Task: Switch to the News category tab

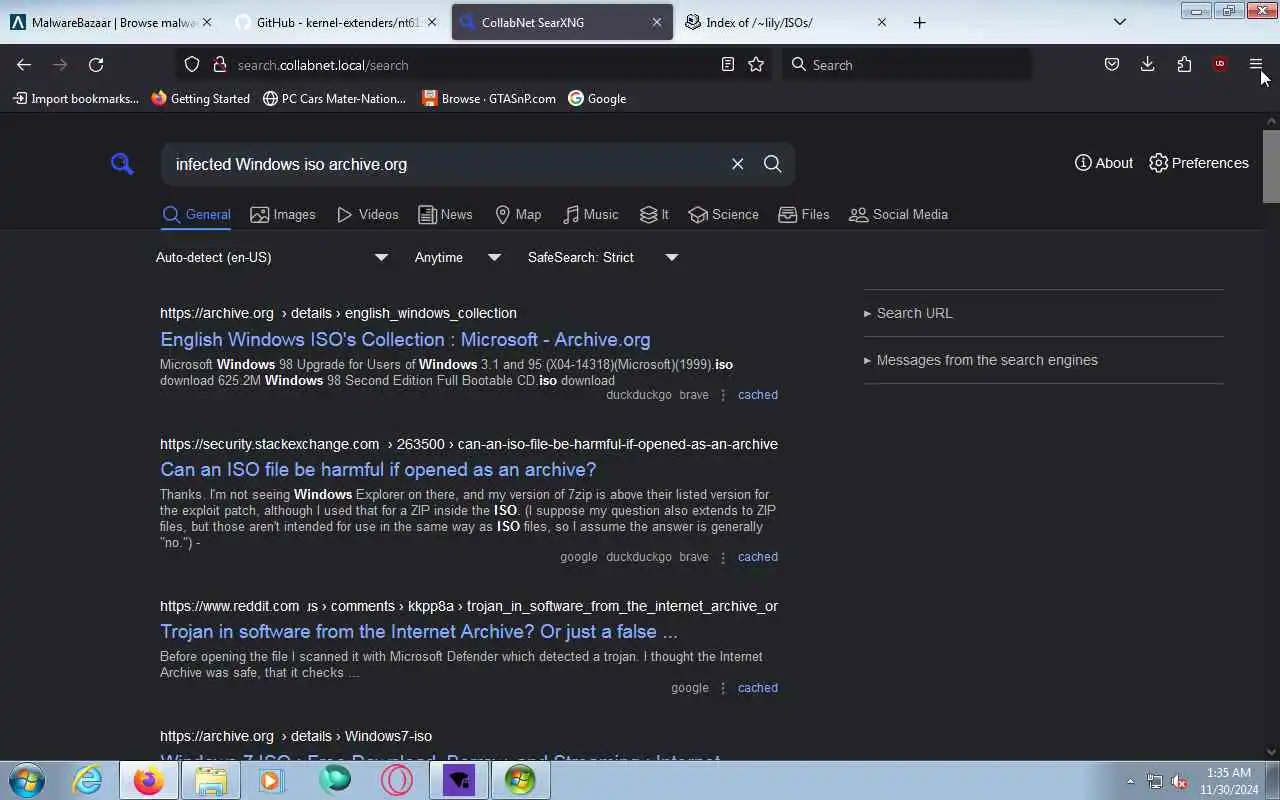Action: [445, 214]
